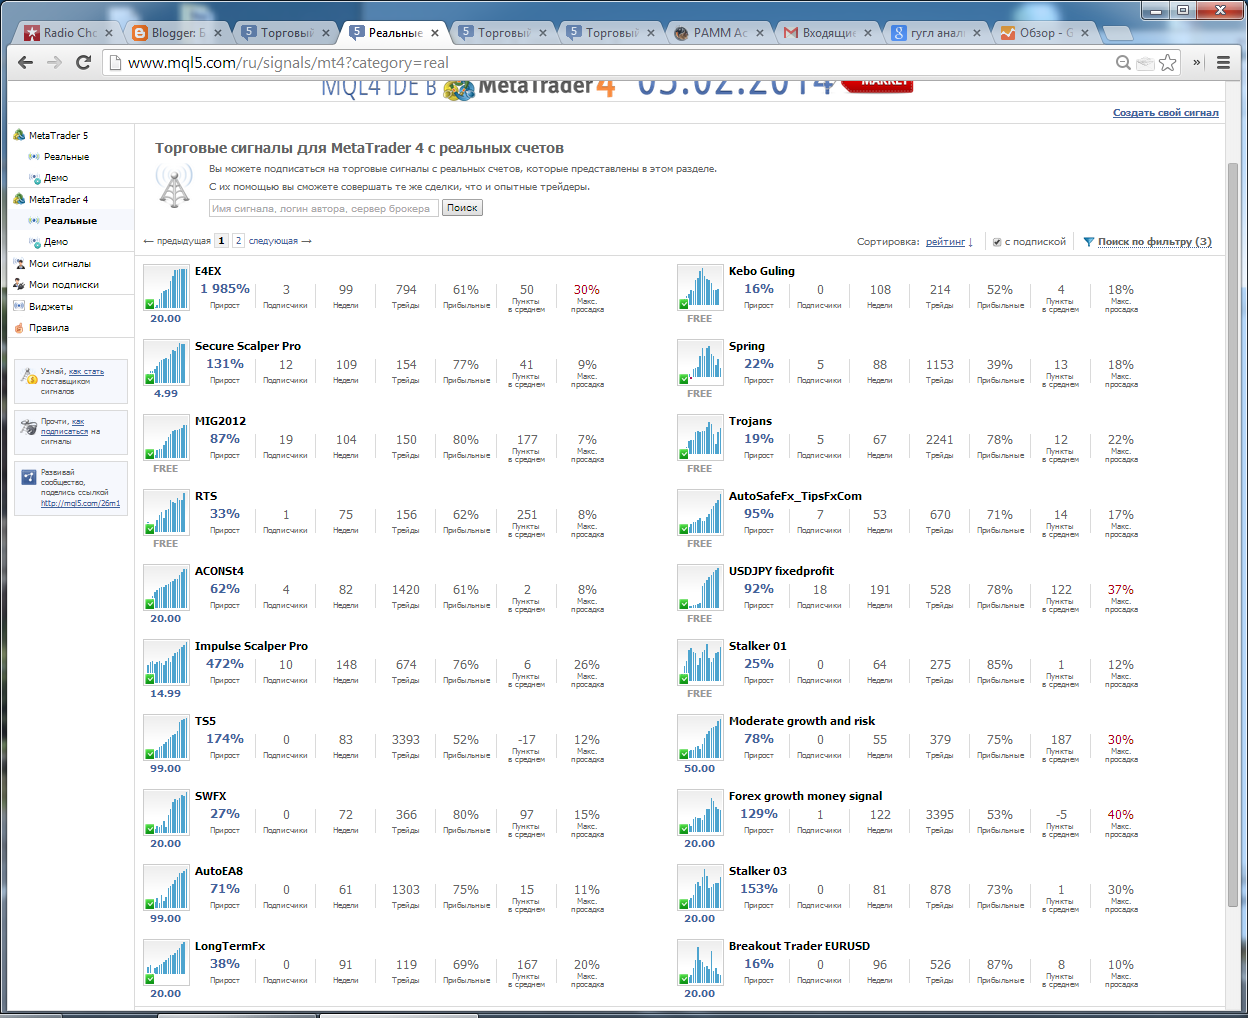1248x1018 pixels.
Task: Click the Правила sidebar icon
Action: point(19,328)
